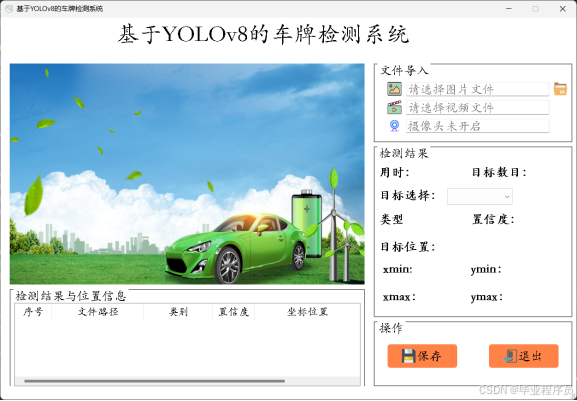Click the 类型 label
The image size is (577, 401).
(x=392, y=219)
